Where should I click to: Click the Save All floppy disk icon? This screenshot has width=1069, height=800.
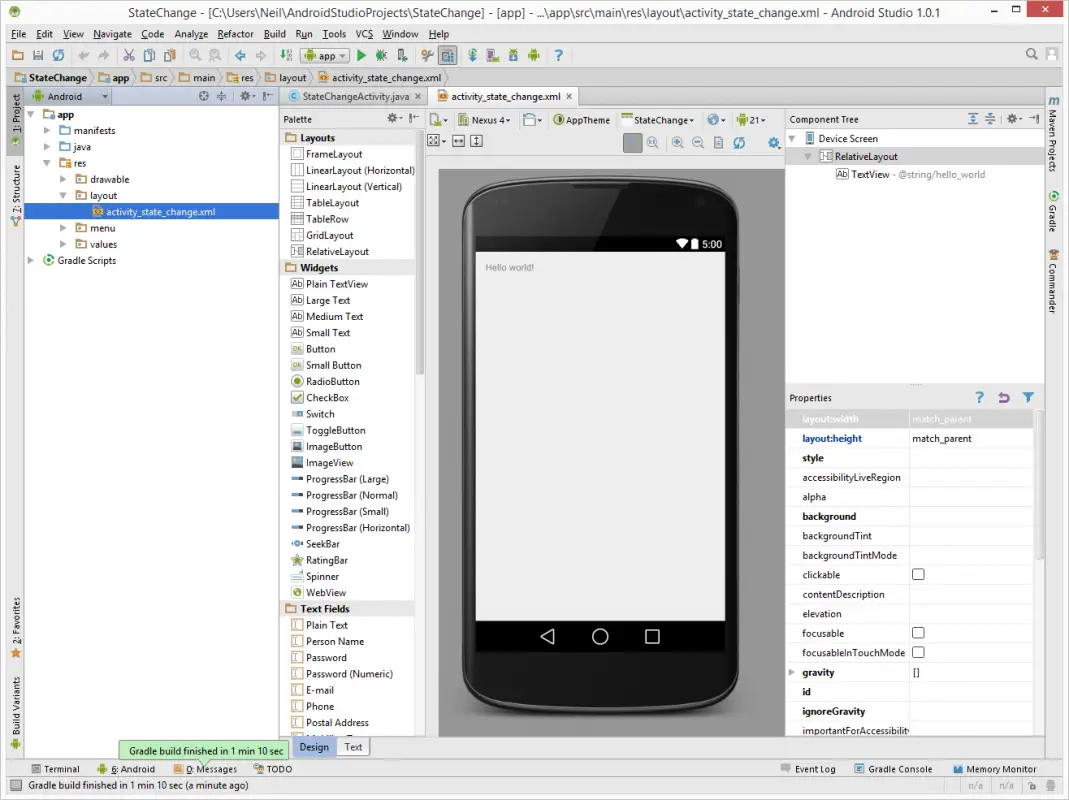tap(38, 56)
